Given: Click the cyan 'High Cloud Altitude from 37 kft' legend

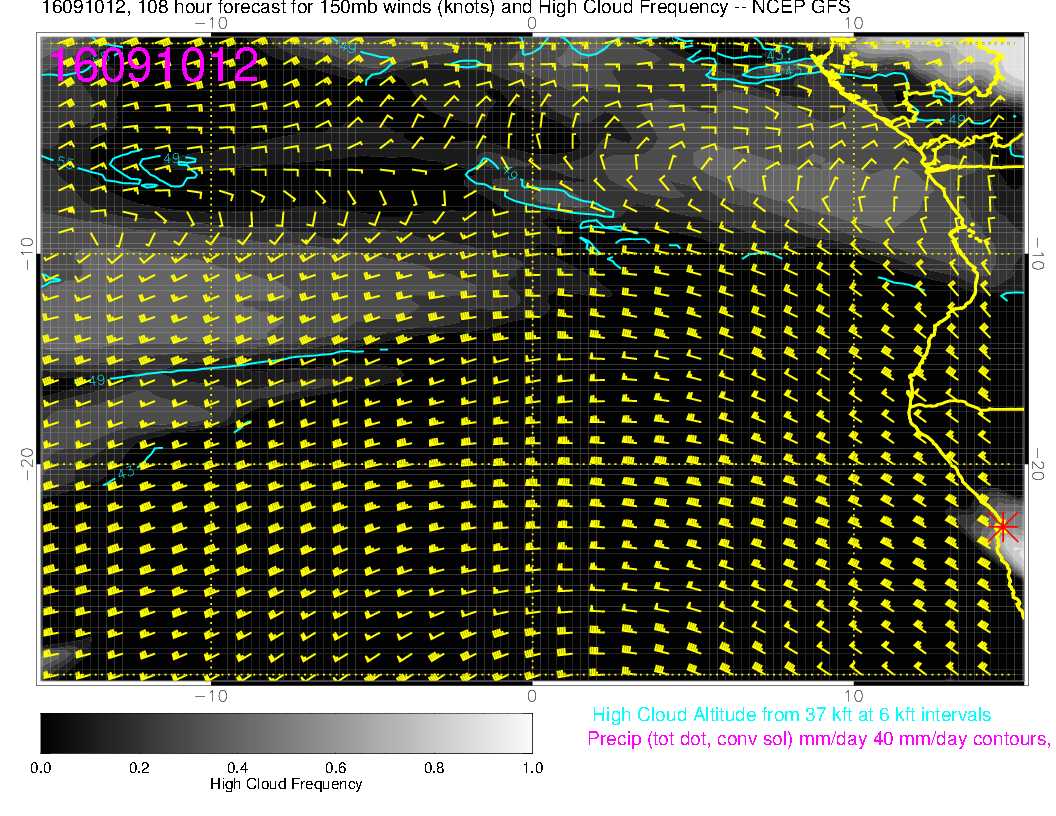Looking at the screenshot, I should coord(791,715).
